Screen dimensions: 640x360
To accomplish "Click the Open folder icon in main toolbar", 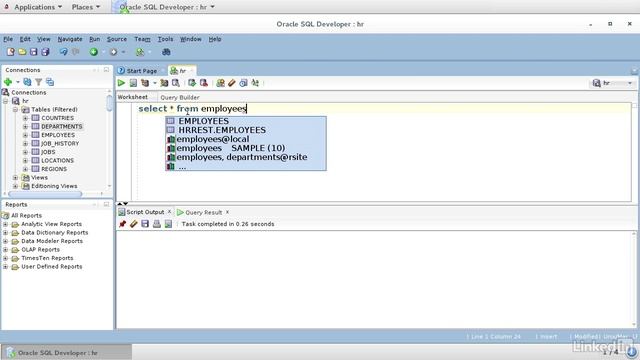I will 22,52.
